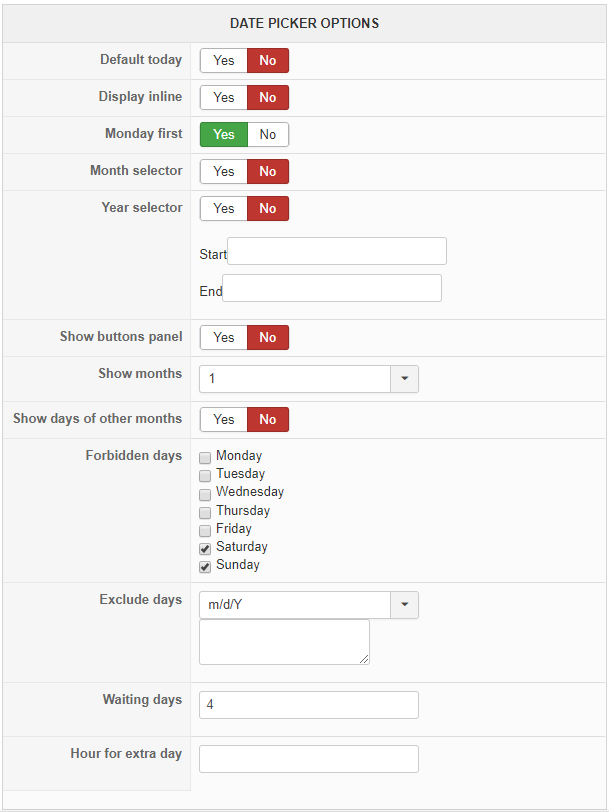Click the Waiting days input field
609x812 pixels.
click(308, 705)
